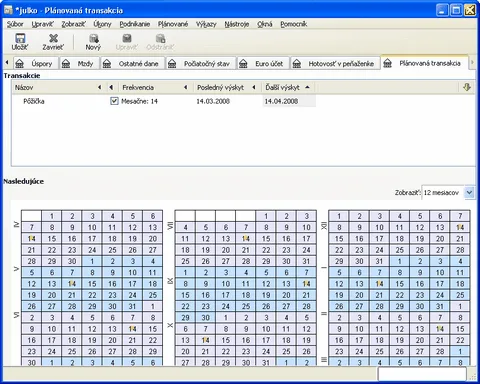Click highlighted day 14 in month I
The image size is (480, 384).
(x=379, y=284)
